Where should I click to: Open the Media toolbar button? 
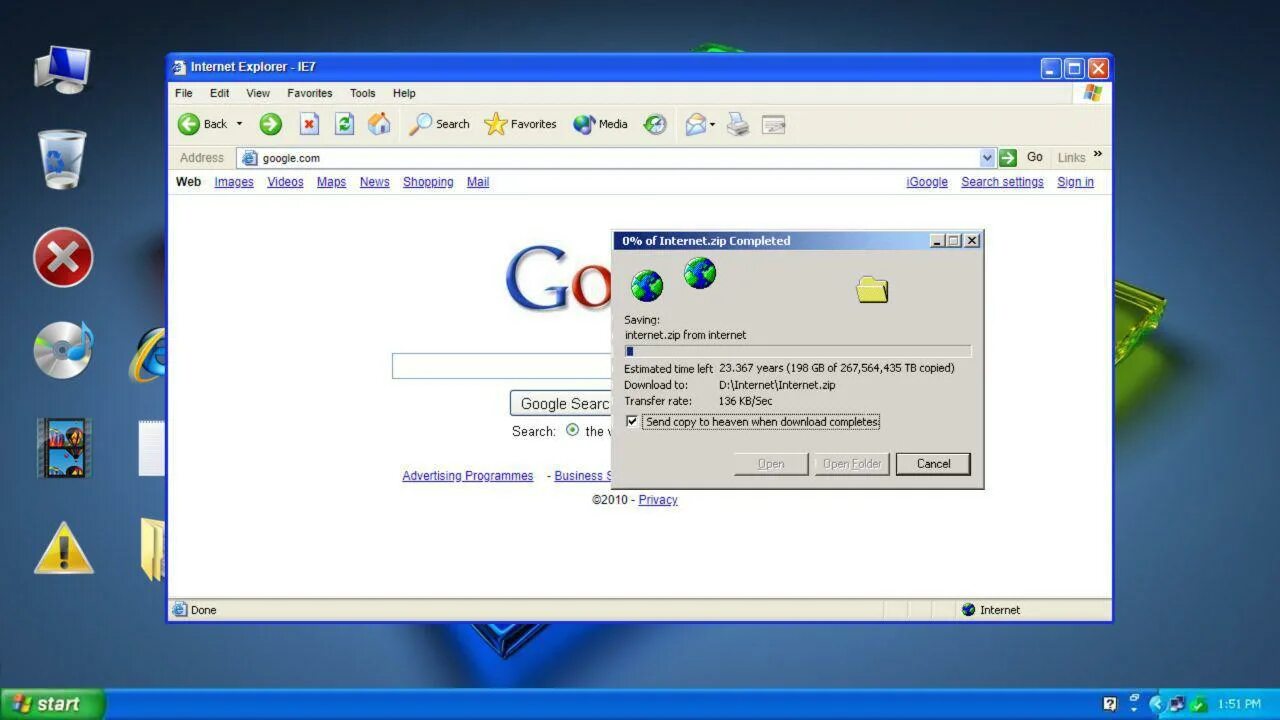[600, 124]
